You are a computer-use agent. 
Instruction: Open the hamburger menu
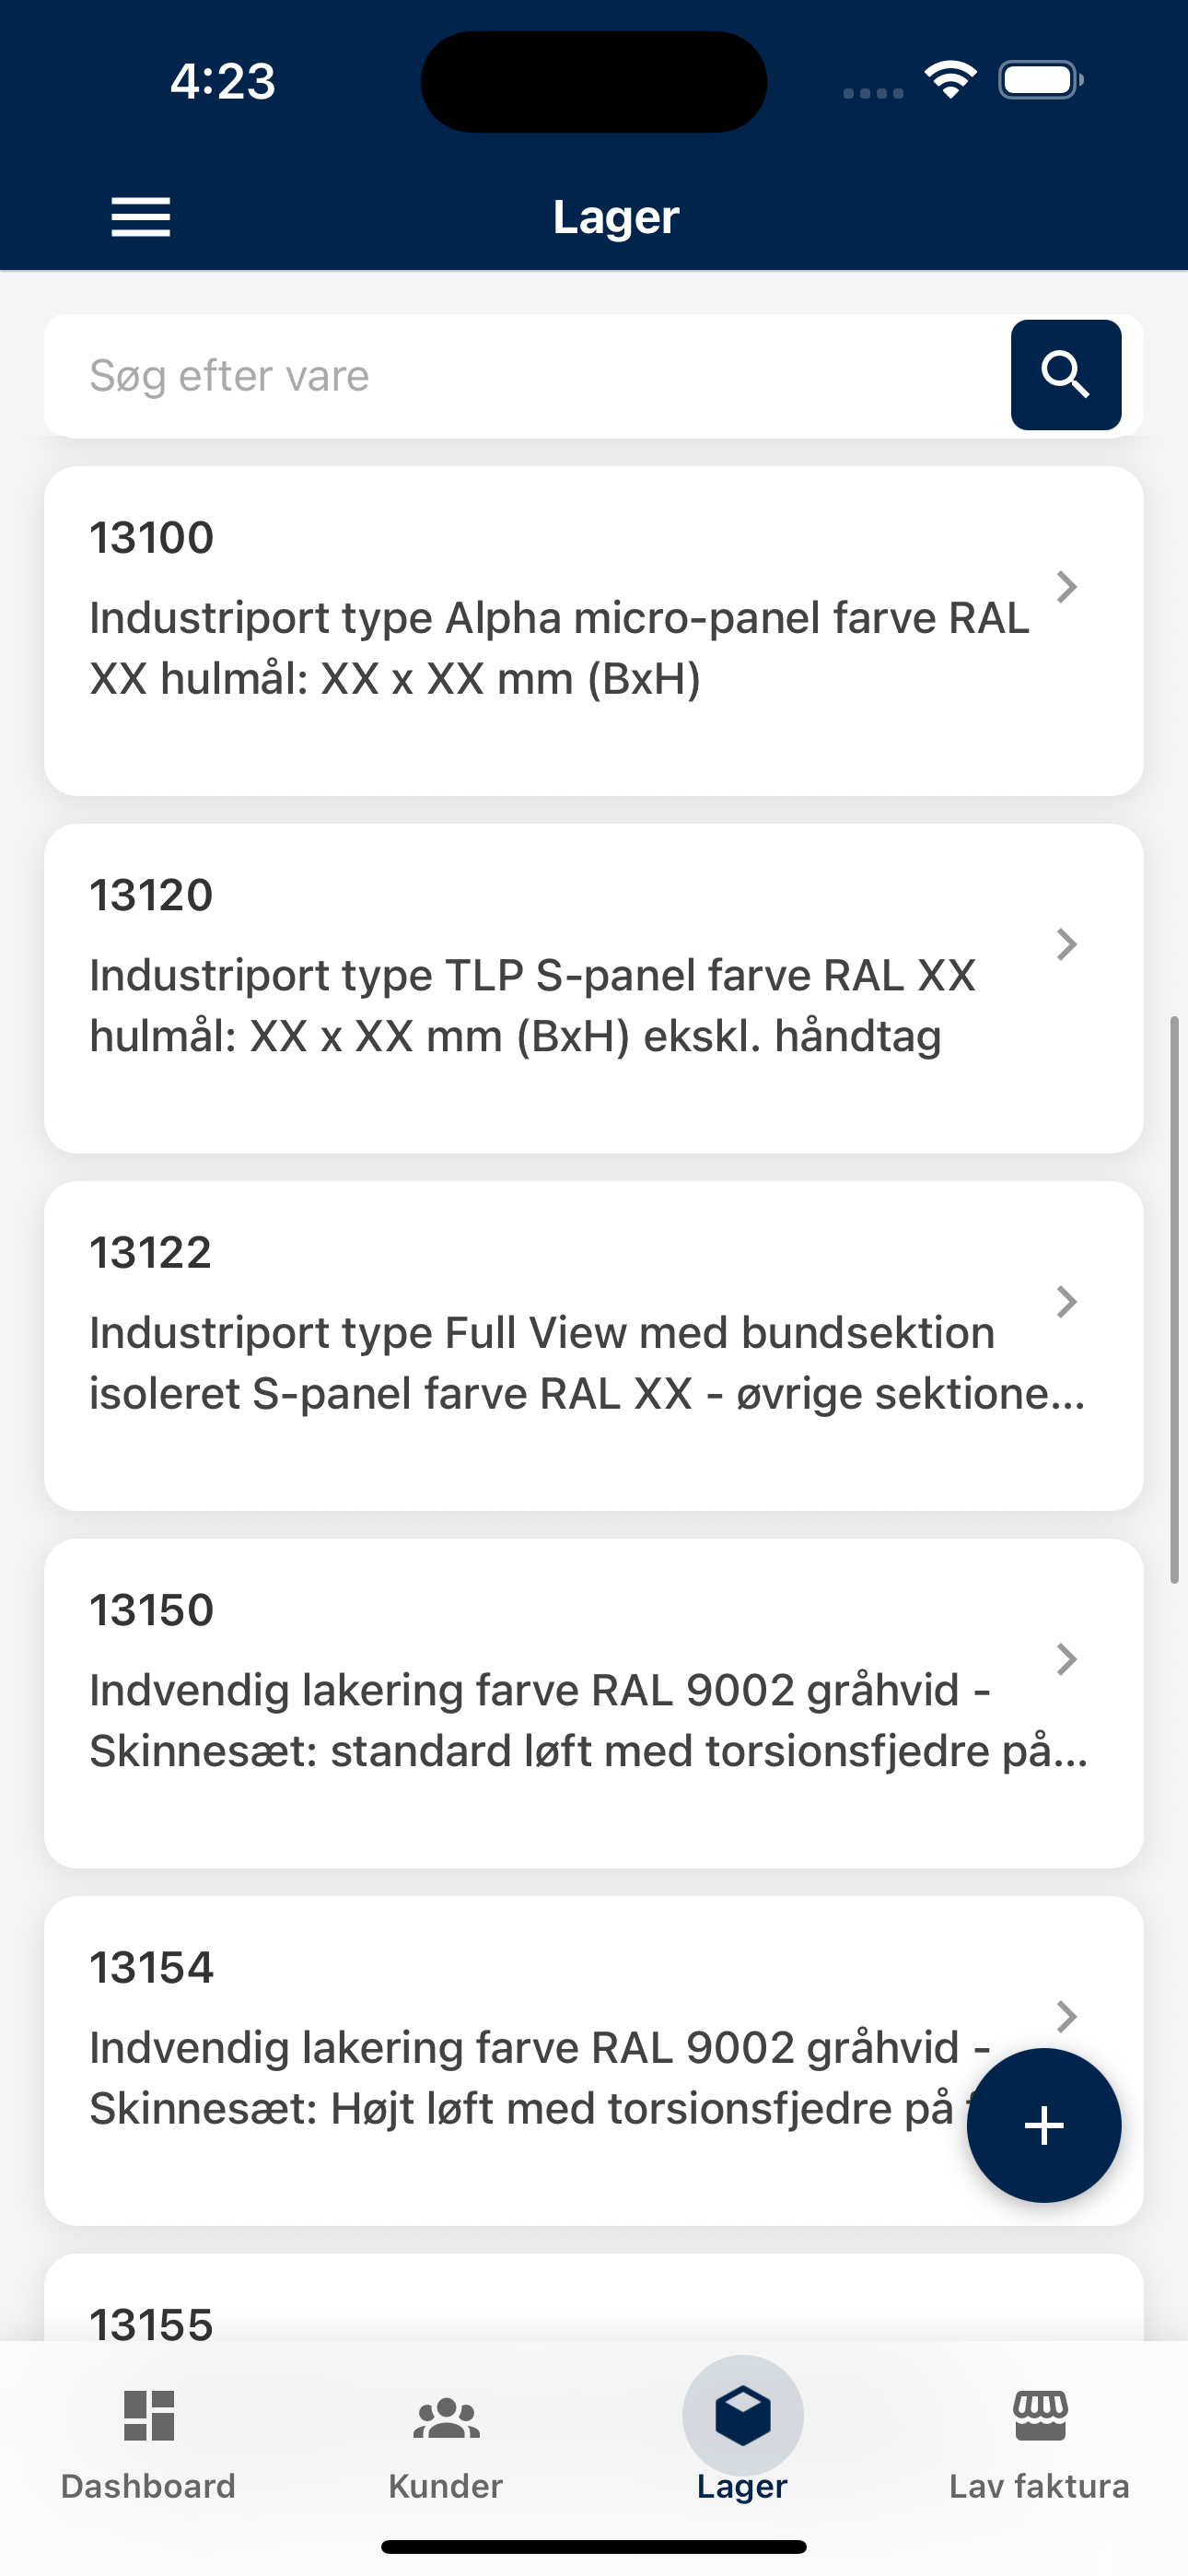141,217
